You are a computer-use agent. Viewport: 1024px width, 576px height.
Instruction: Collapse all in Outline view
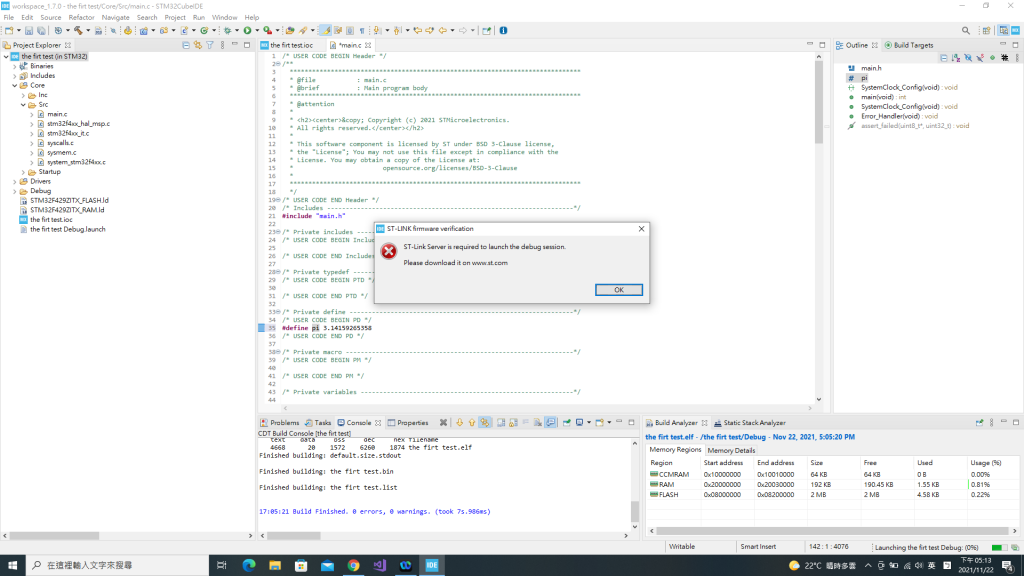[944, 58]
